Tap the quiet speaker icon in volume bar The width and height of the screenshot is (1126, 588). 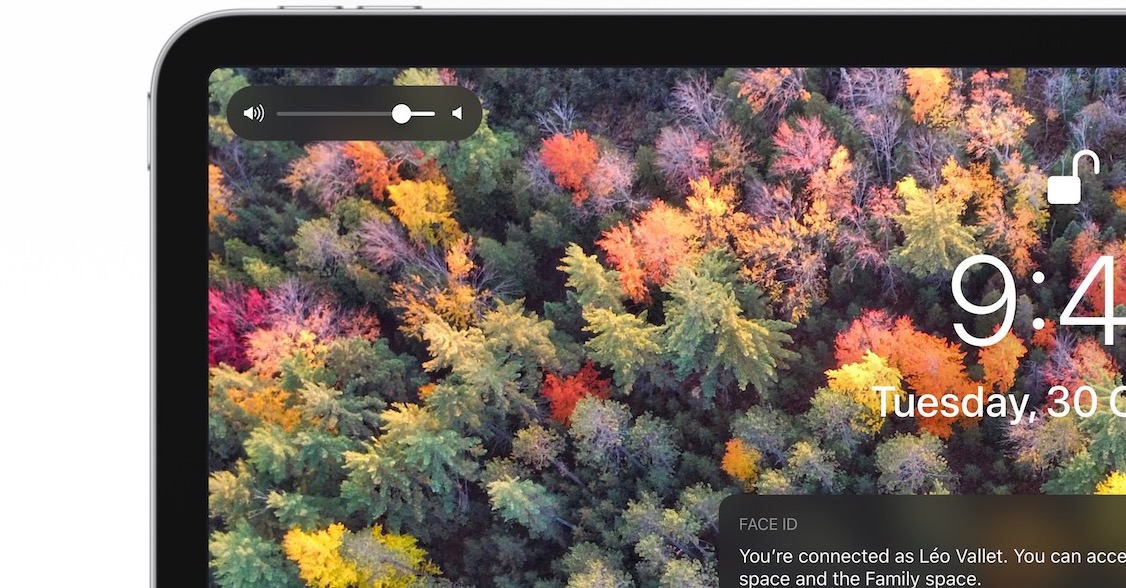click(457, 114)
